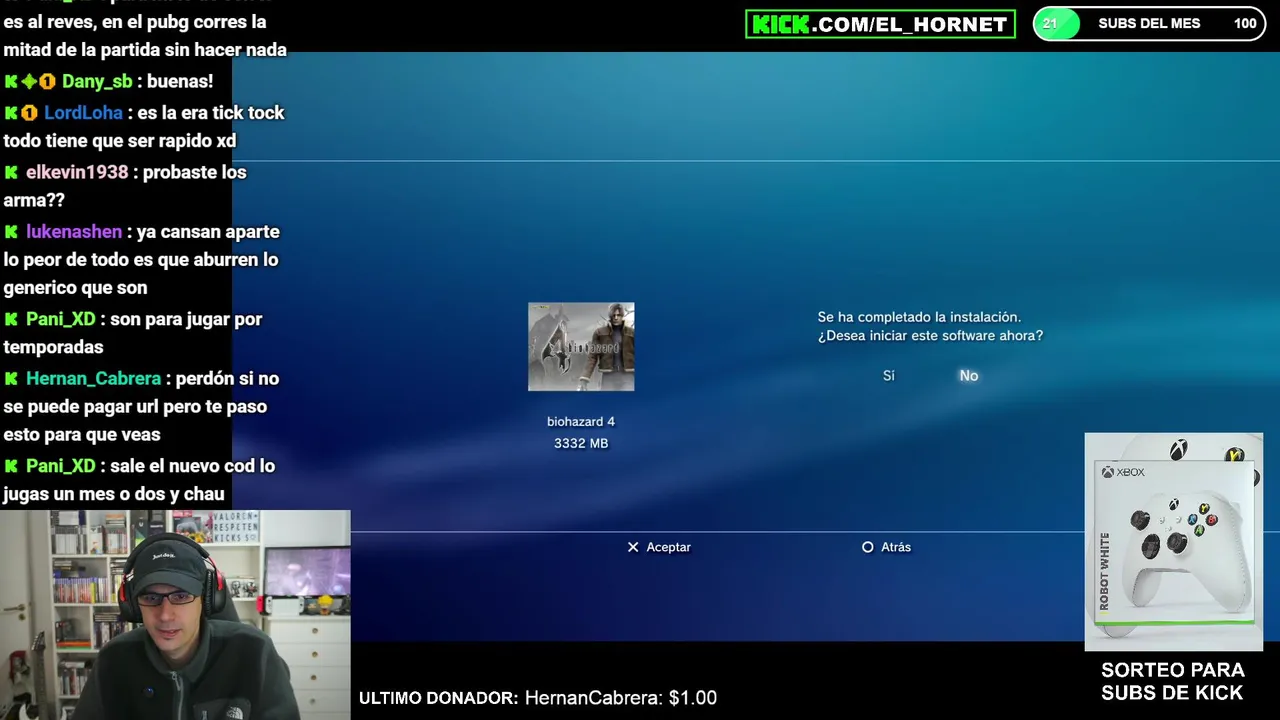Open Dany_sb's chat username
The height and width of the screenshot is (720, 1280).
97,81
